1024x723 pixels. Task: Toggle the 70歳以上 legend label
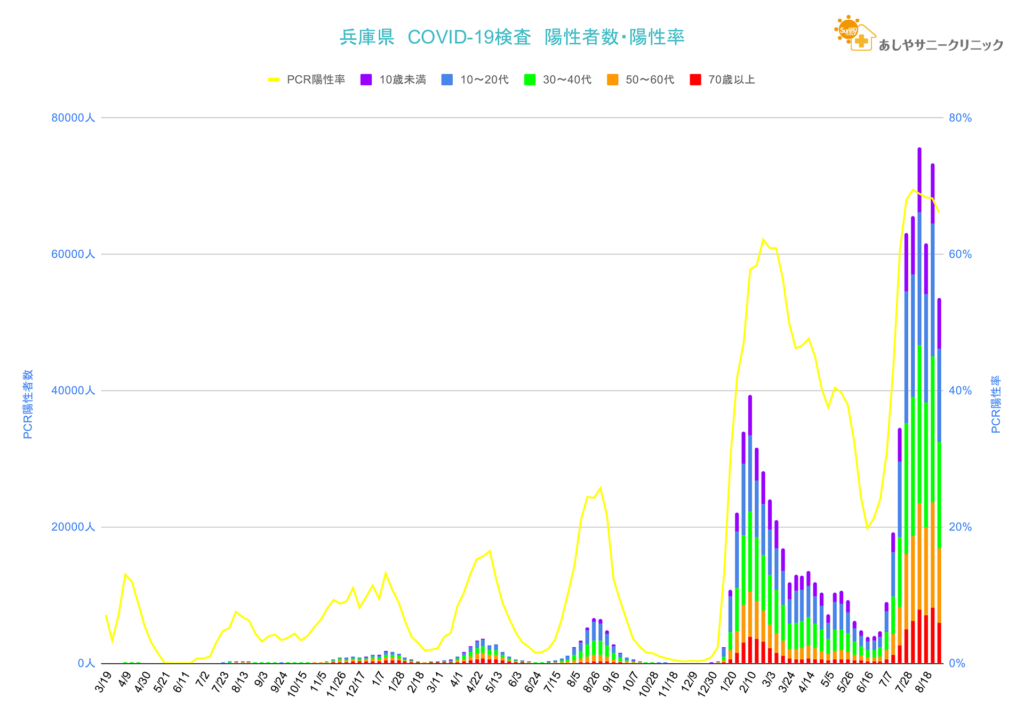[732, 79]
